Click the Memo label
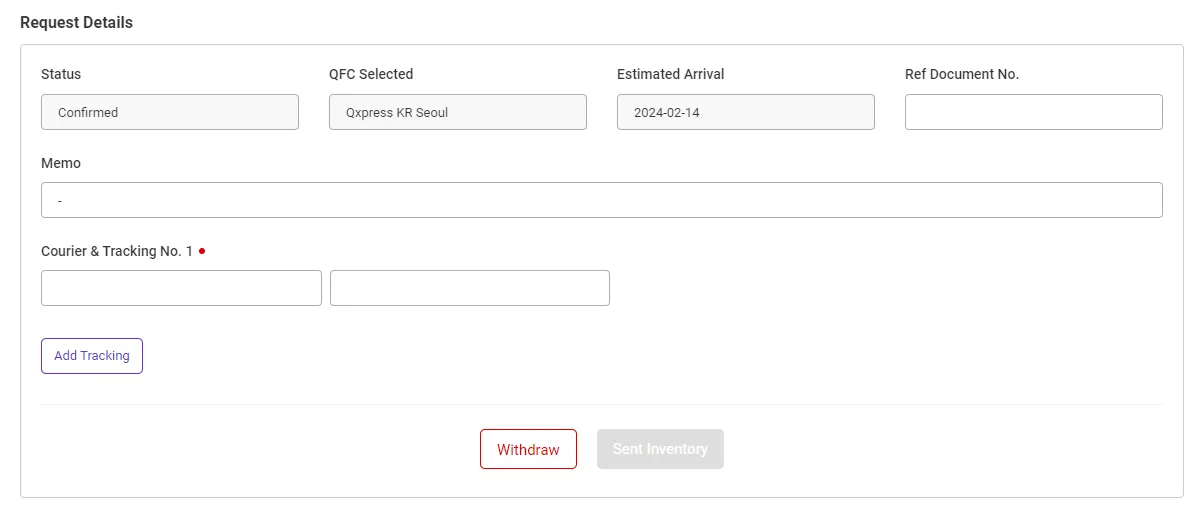Screen dimensions: 1198x524 coord(61,162)
